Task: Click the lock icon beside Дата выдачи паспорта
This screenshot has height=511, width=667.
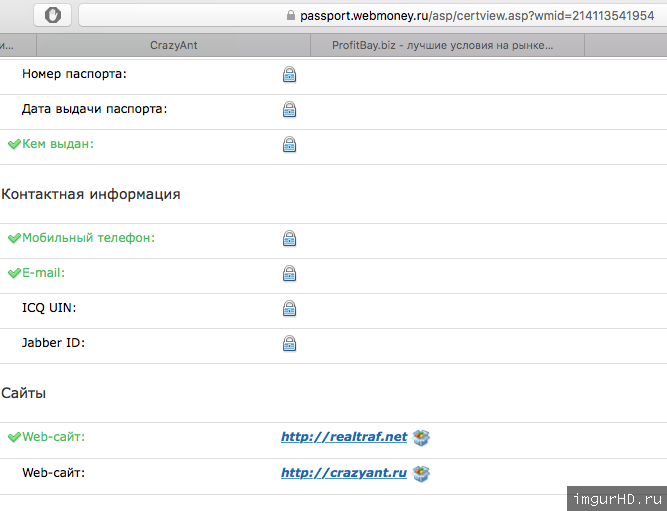Action: pyautogui.click(x=289, y=110)
